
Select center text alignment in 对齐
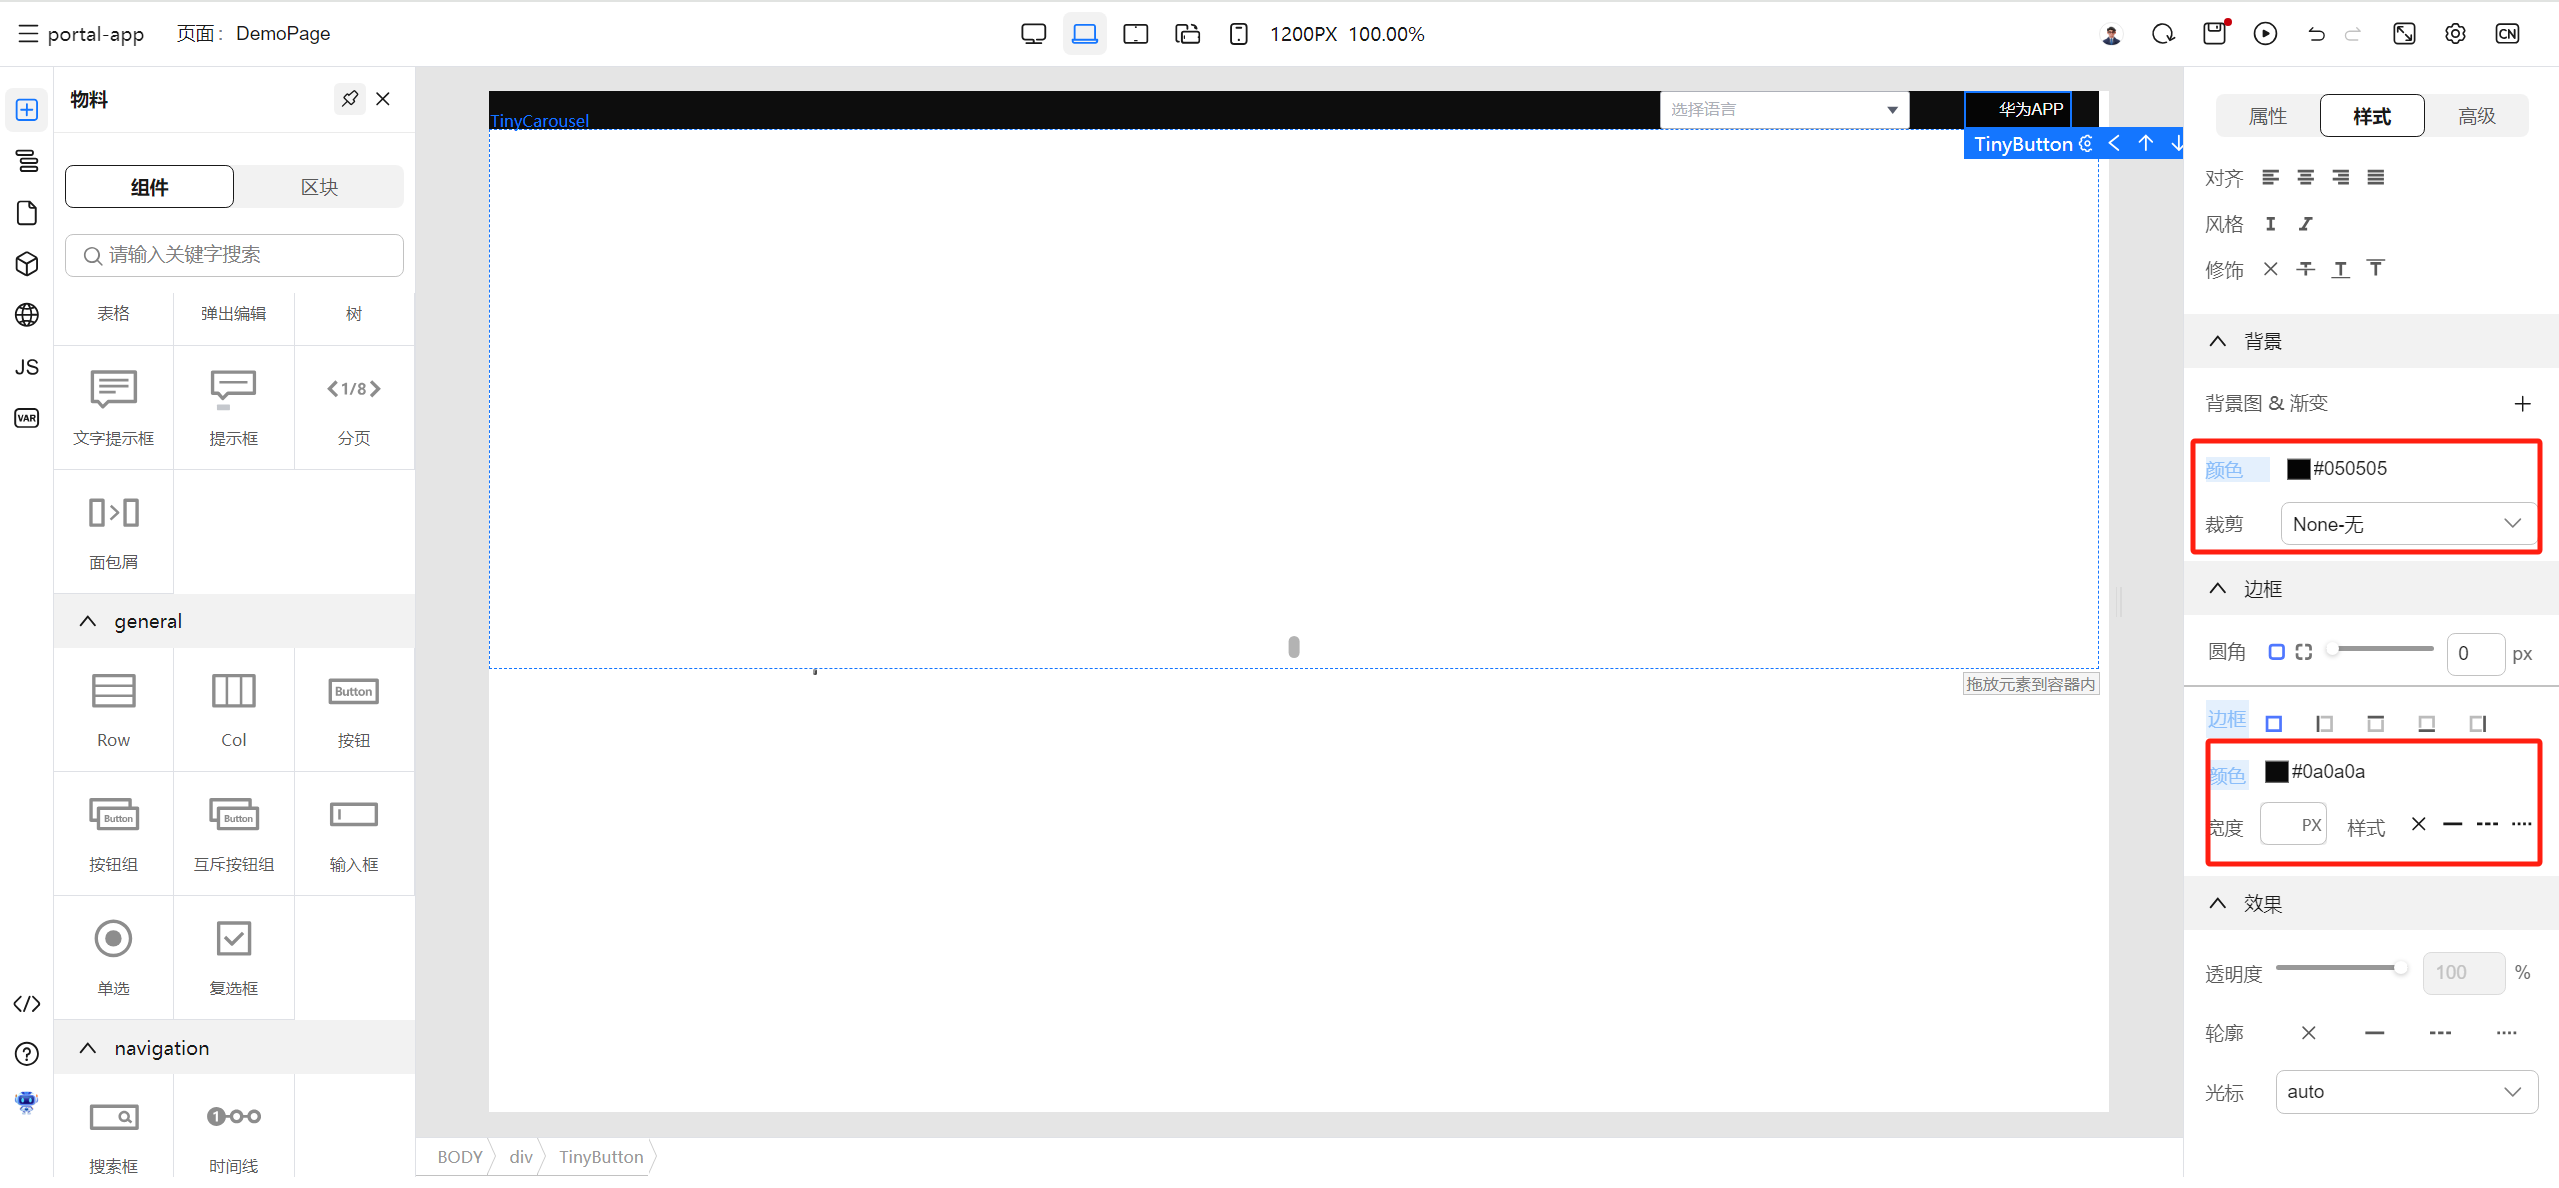click(2305, 178)
